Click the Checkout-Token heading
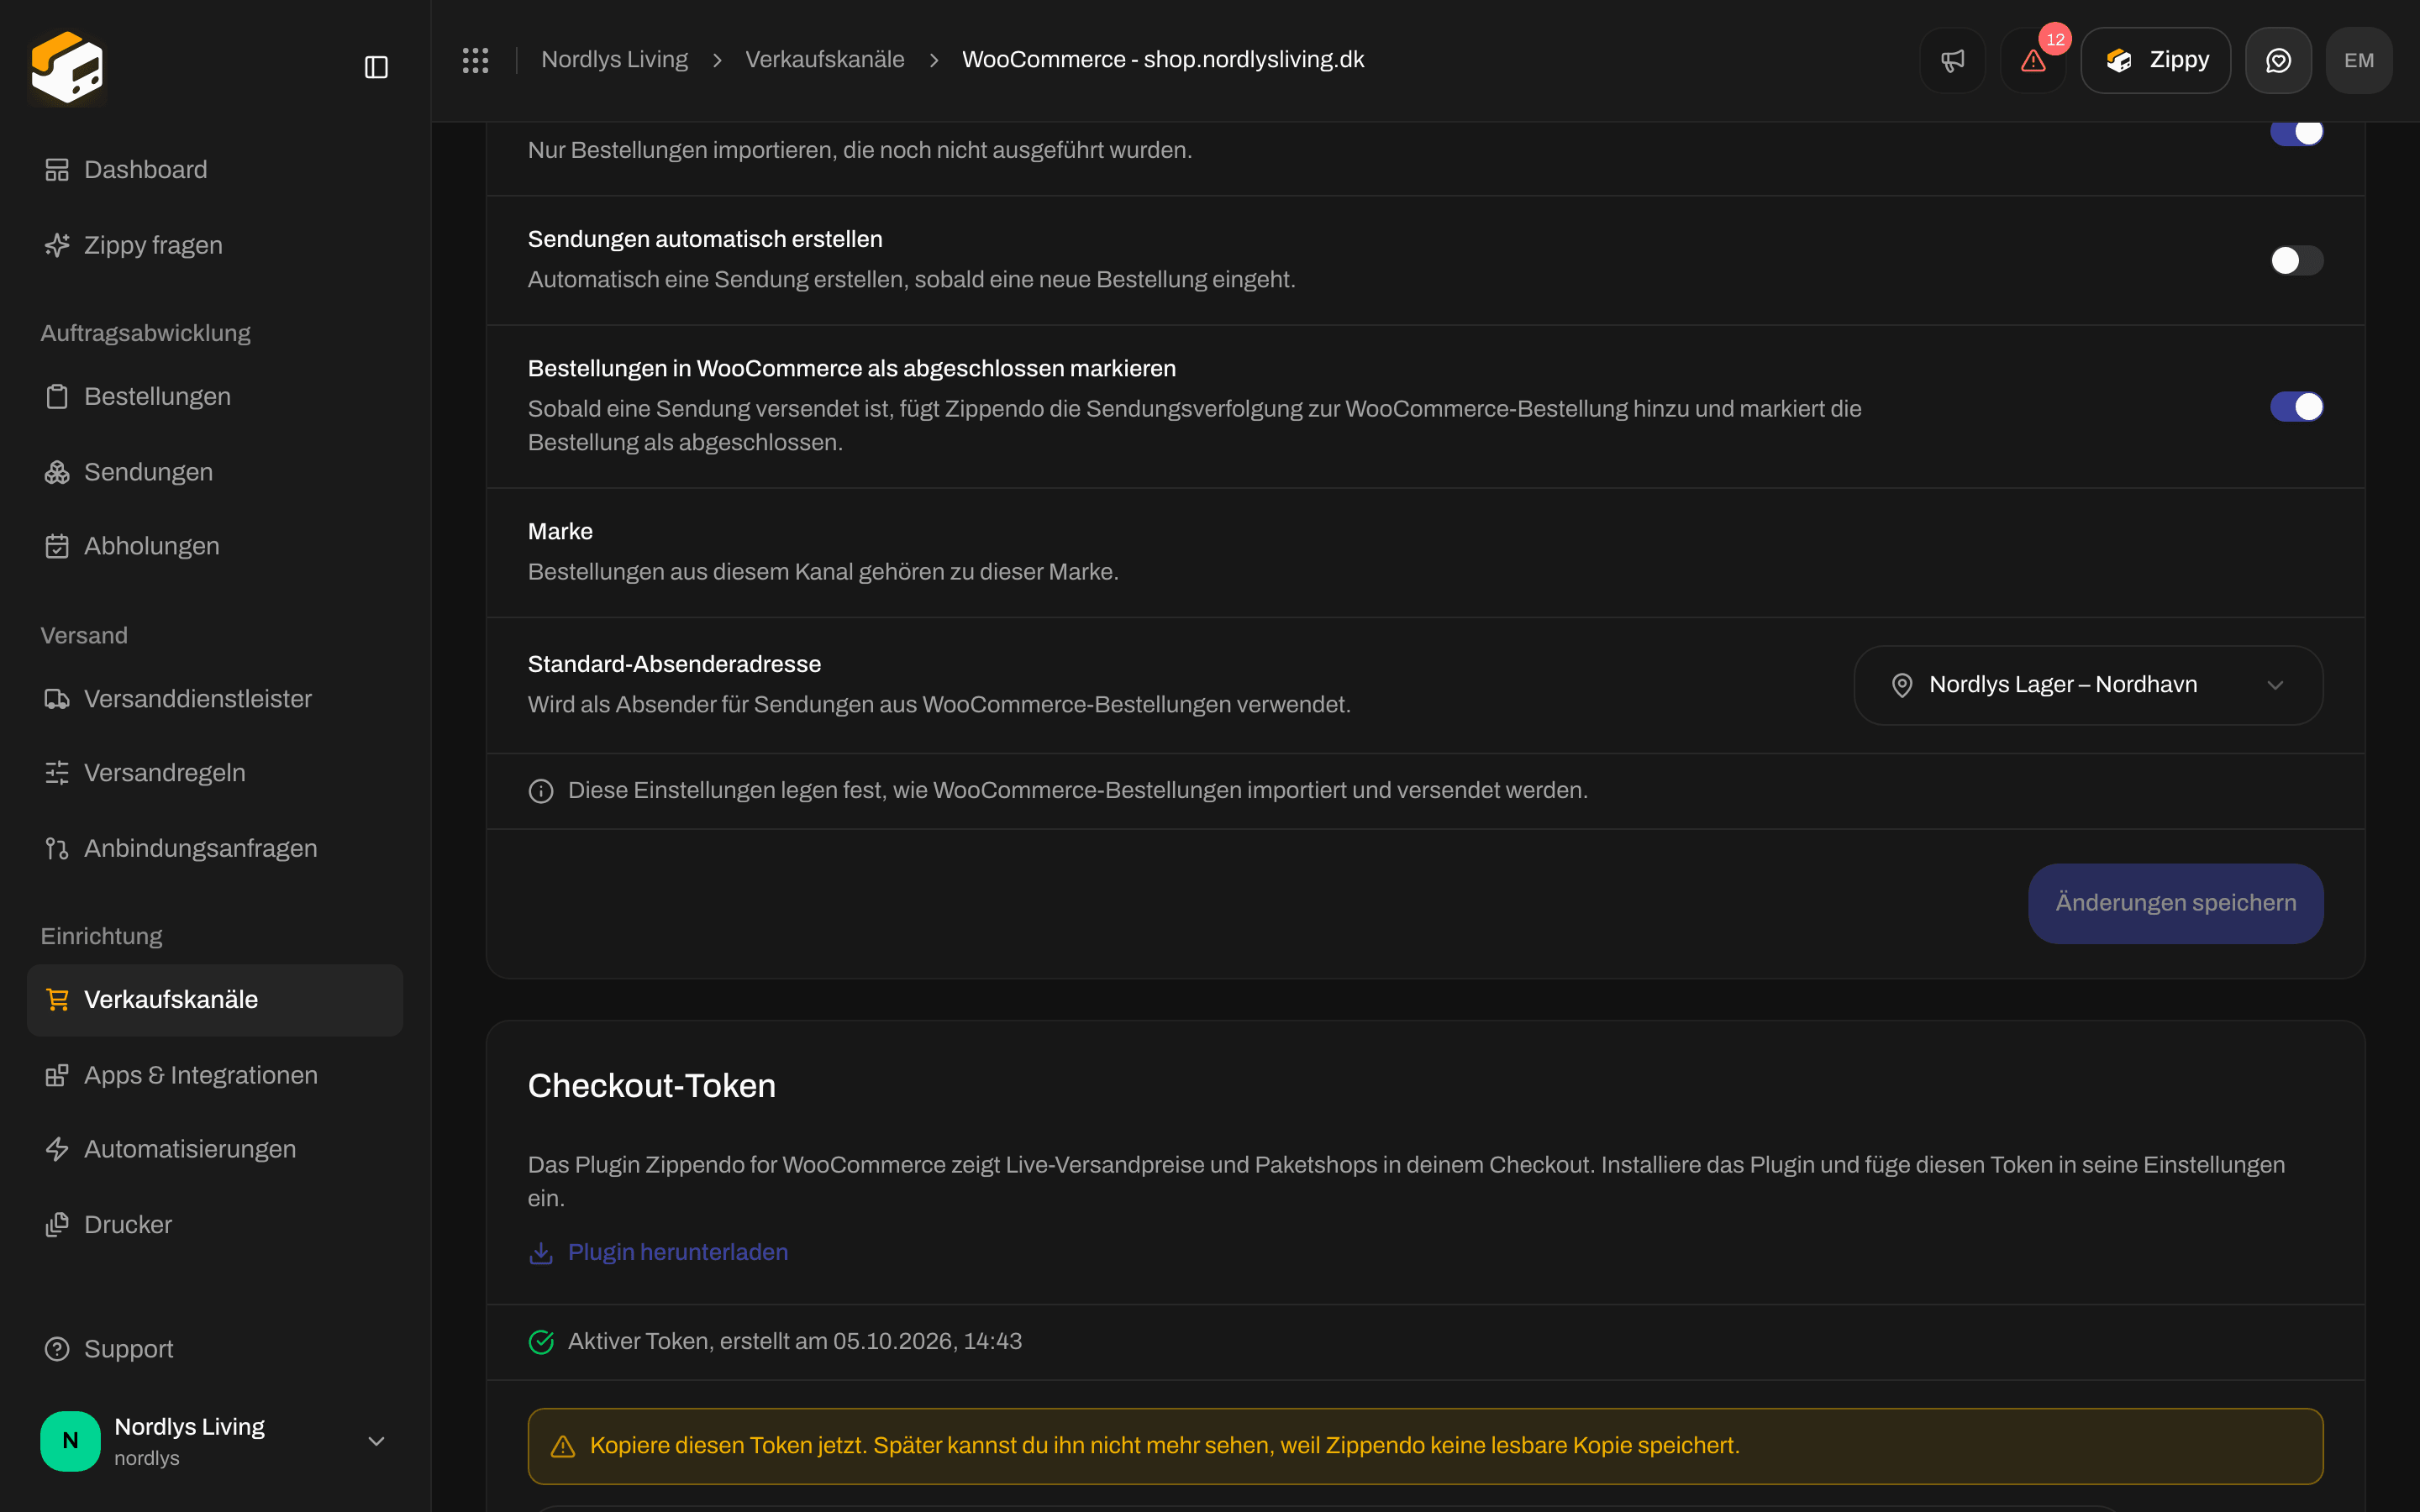The height and width of the screenshot is (1512, 2420). [x=652, y=1086]
